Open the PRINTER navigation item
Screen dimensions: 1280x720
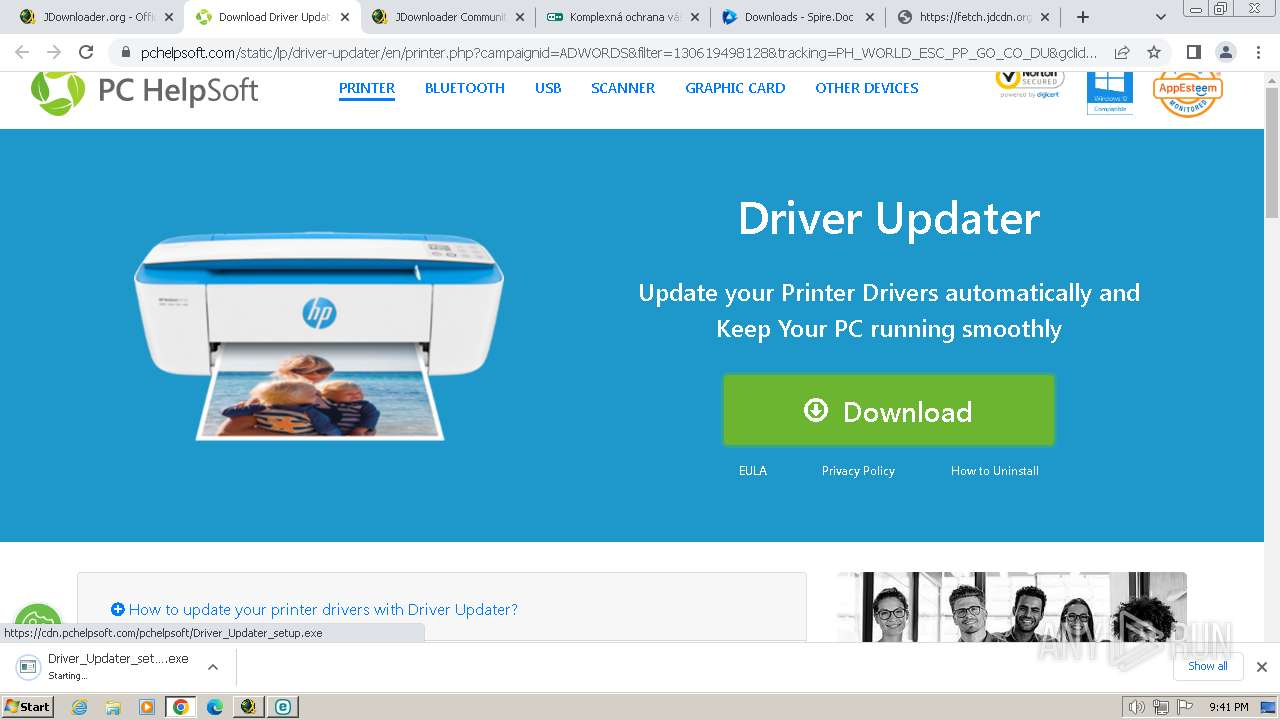click(x=367, y=88)
